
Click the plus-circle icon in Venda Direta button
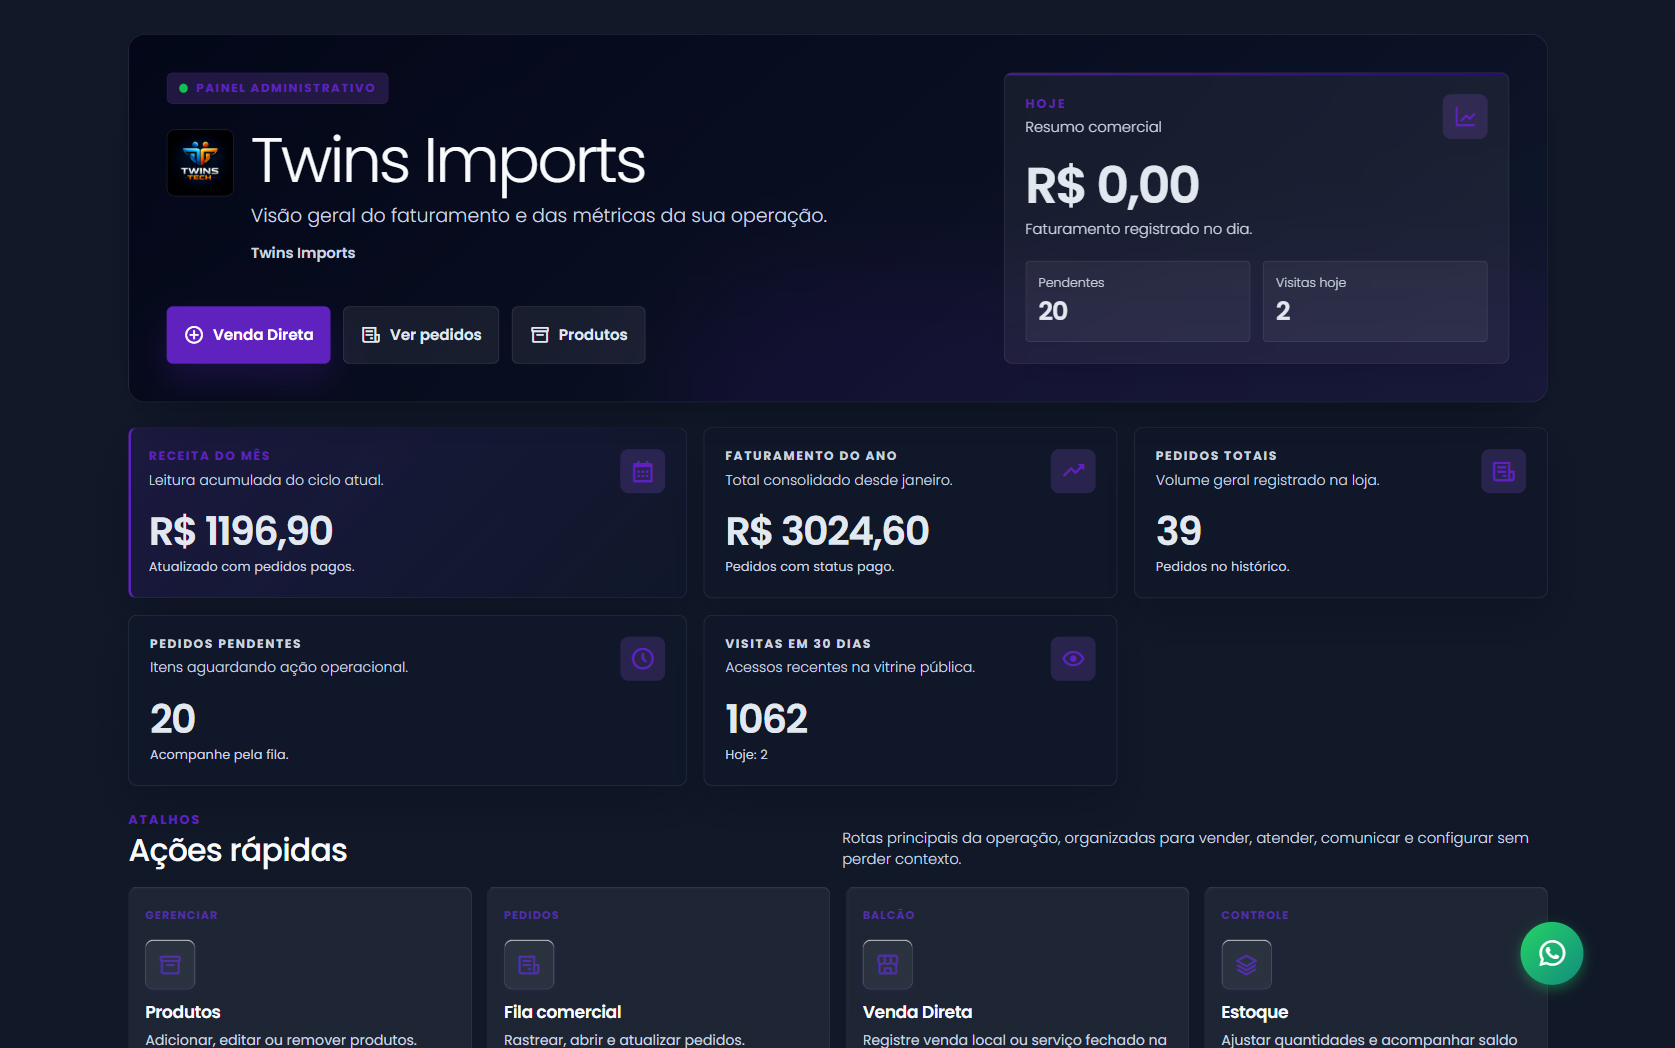[x=194, y=335]
